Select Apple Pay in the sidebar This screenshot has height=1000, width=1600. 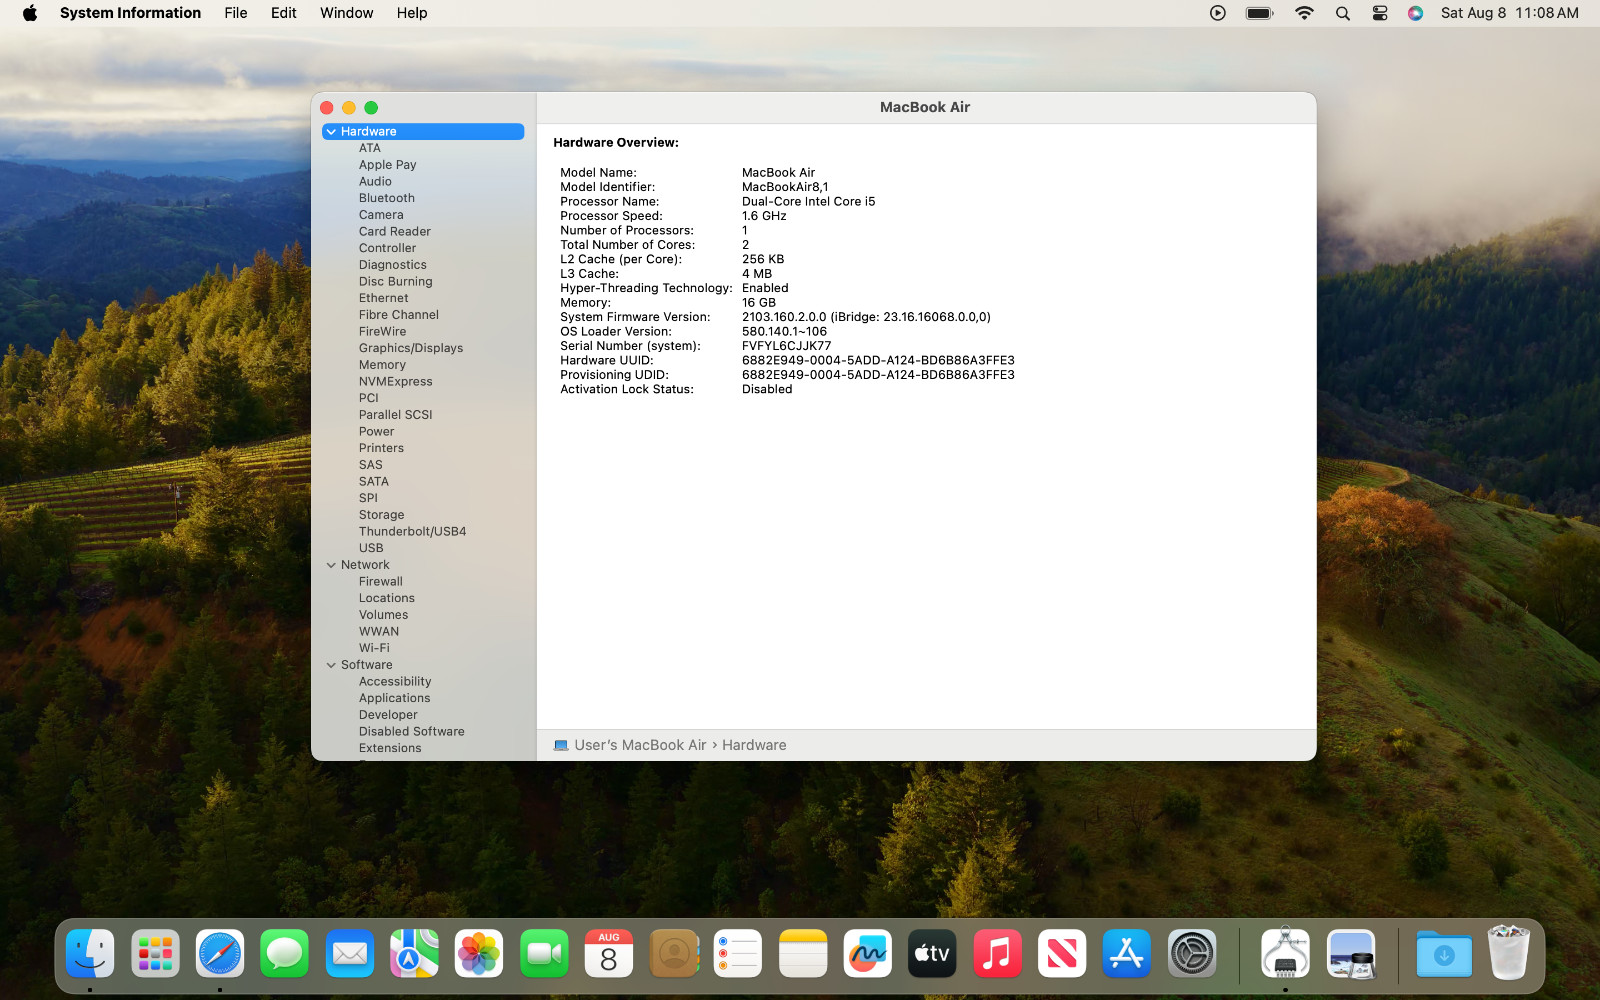388,165
